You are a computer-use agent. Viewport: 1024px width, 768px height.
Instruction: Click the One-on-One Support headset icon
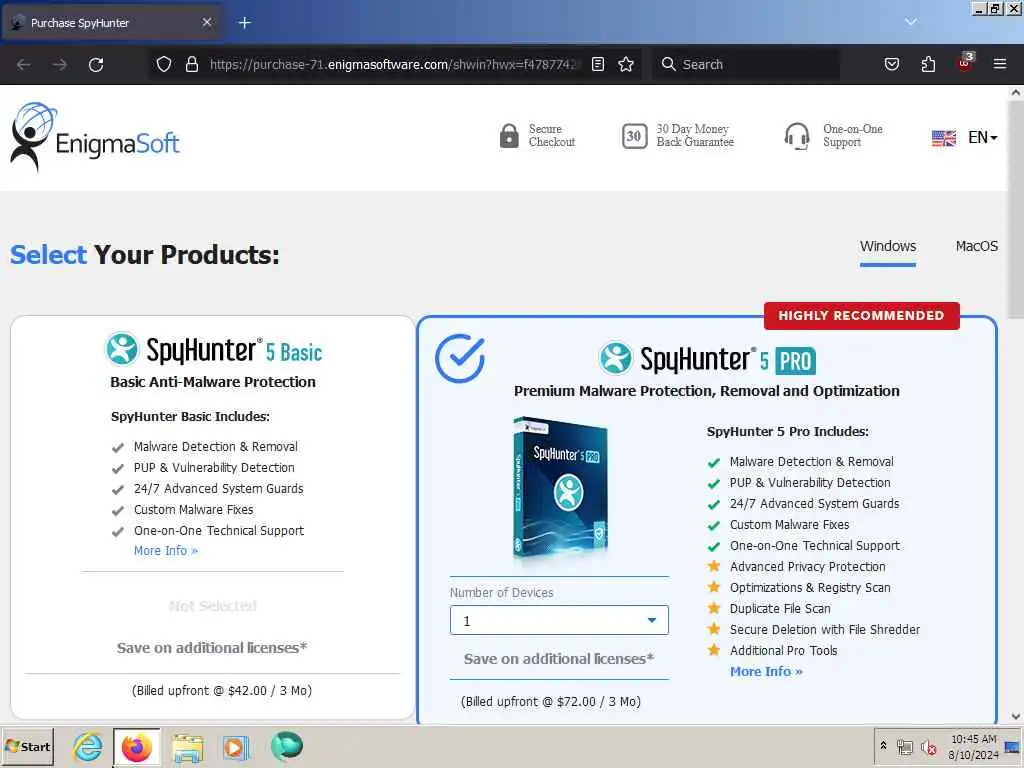tap(797, 136)
